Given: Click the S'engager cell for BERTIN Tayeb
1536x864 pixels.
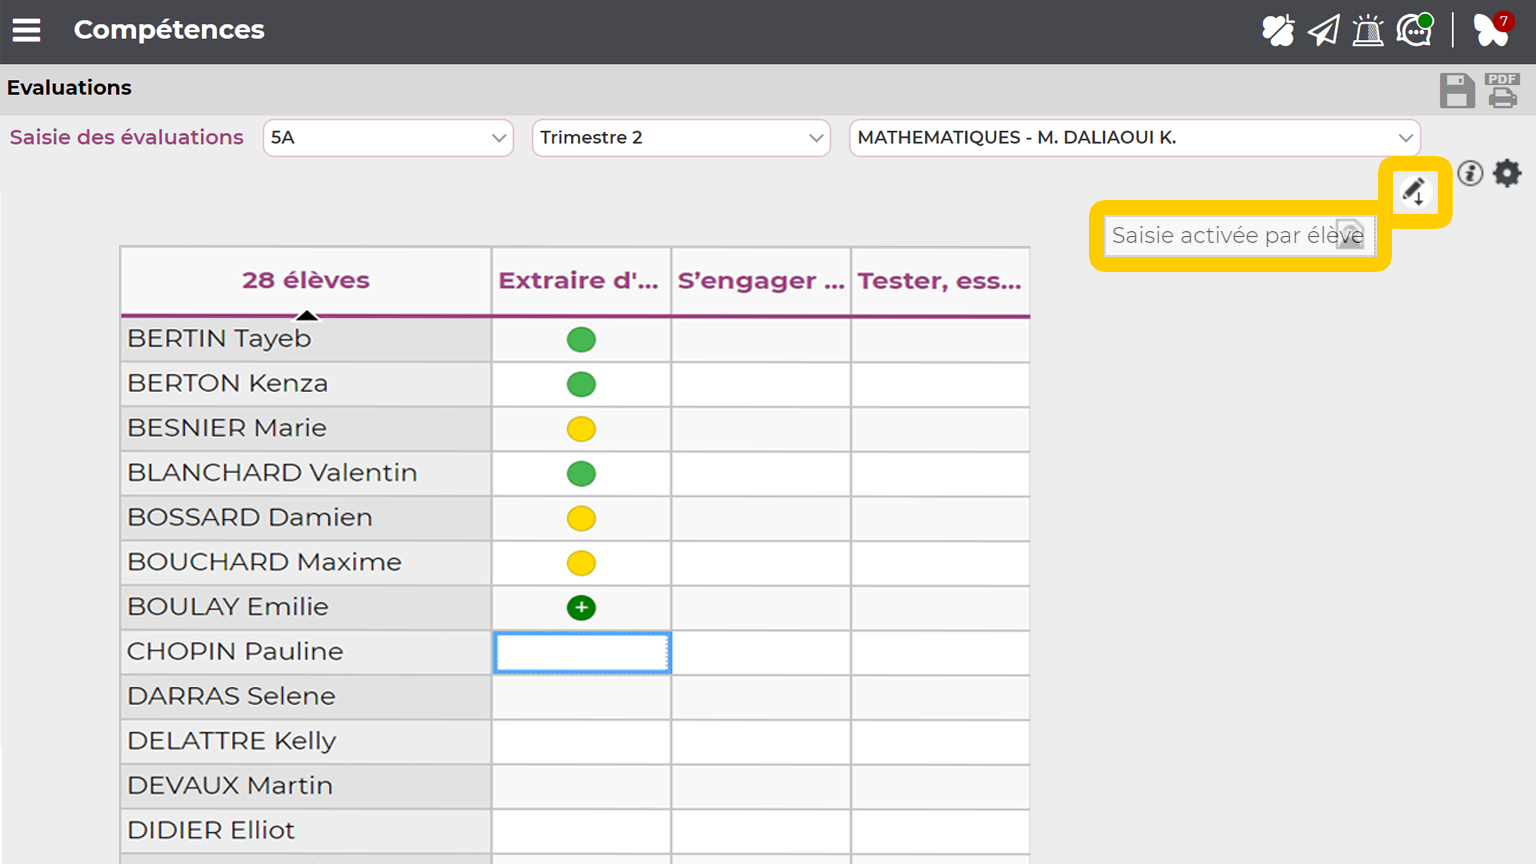Looking at the screenshot, I should 761,340.
